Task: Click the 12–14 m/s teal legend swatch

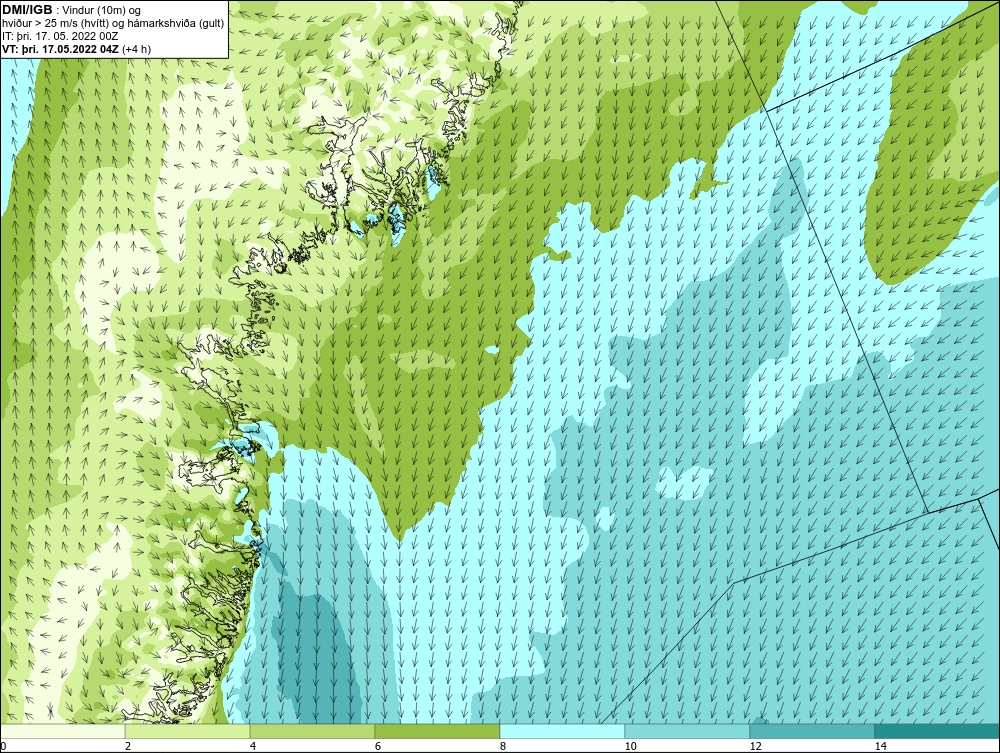Action: [x=812, y=731]
